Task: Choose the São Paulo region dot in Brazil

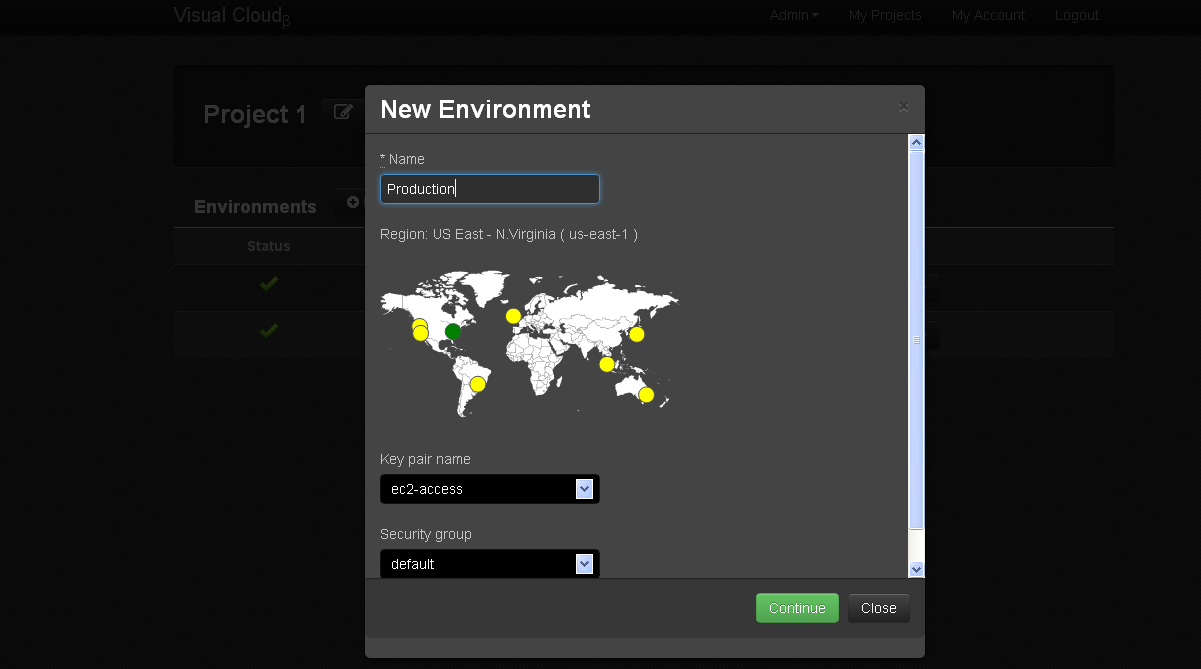Action: [x=478, y=384]
